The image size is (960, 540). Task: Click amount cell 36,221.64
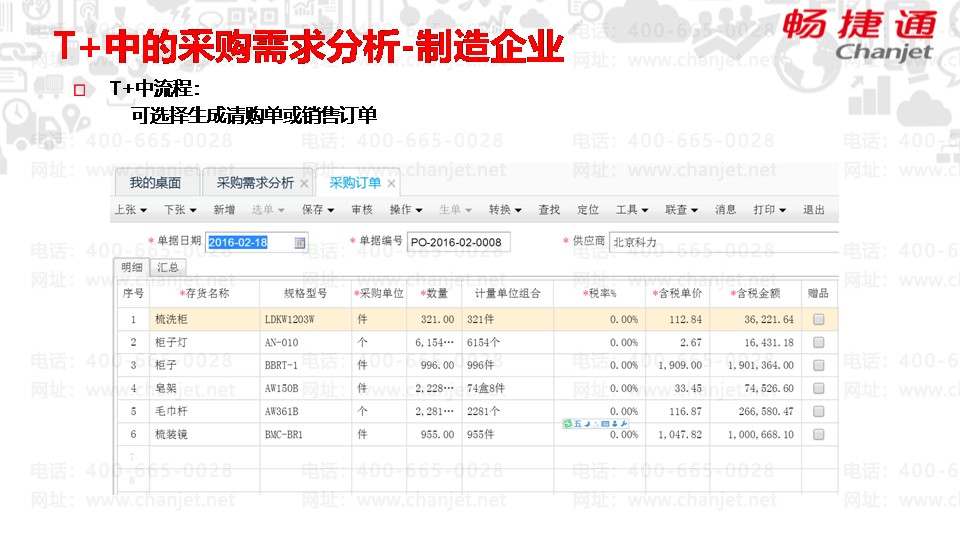coord(756,319)
